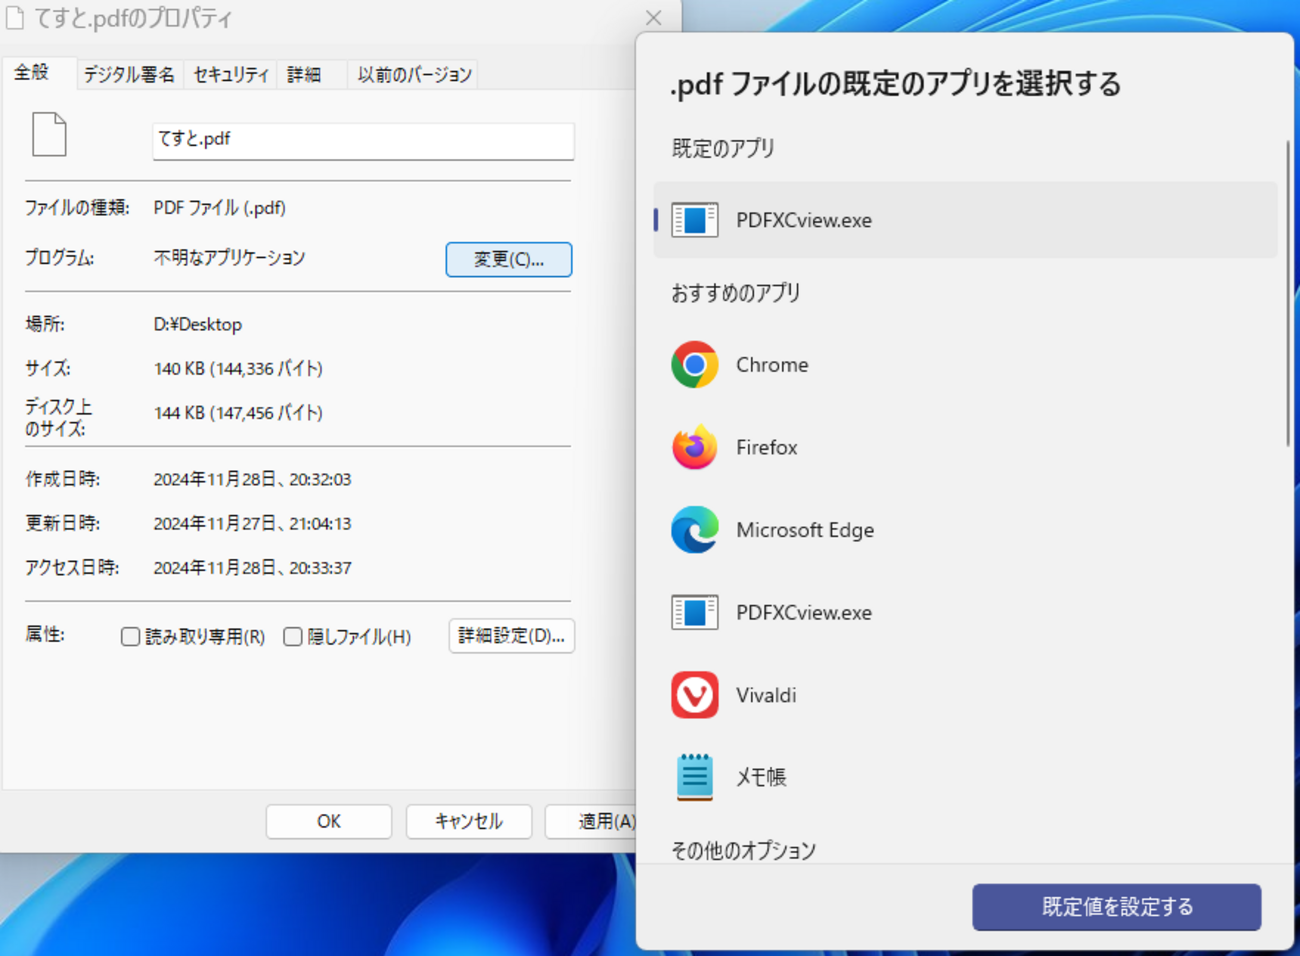Screen dimensions: 1300x956
Task: Click 既定値を設定する button
Action: coord(1117,907)
